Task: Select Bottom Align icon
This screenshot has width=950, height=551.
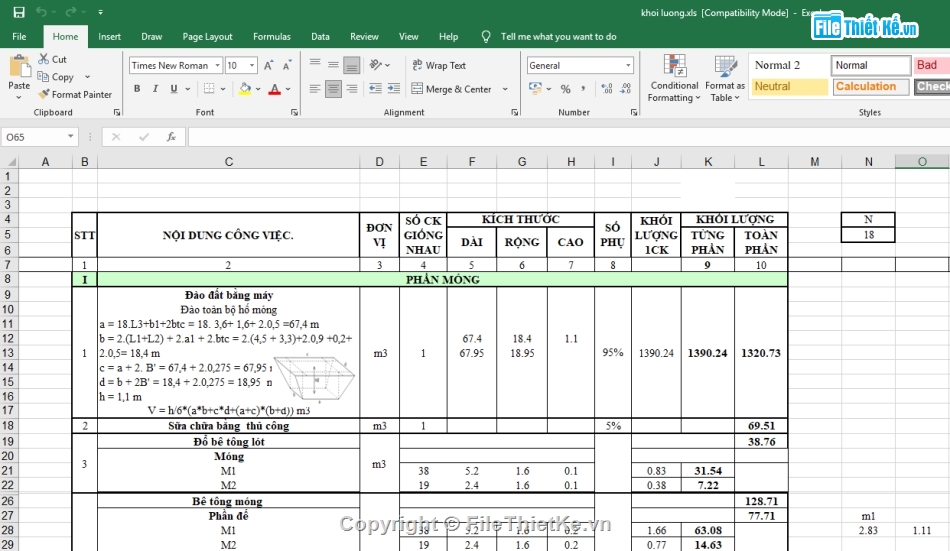Action: pos(351,65)
